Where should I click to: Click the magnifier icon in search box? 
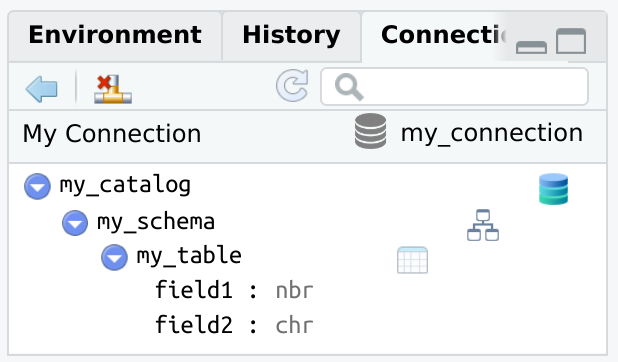(x=349, y=87)
